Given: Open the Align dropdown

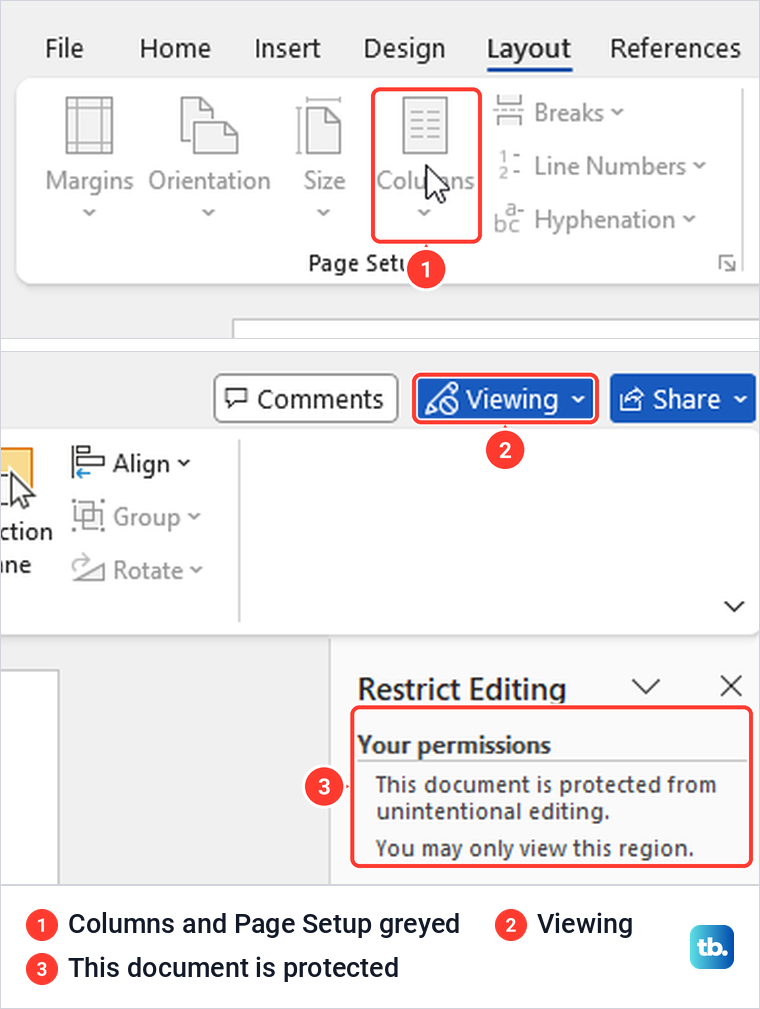Looking at the screenshot, I should pos(131,463).
